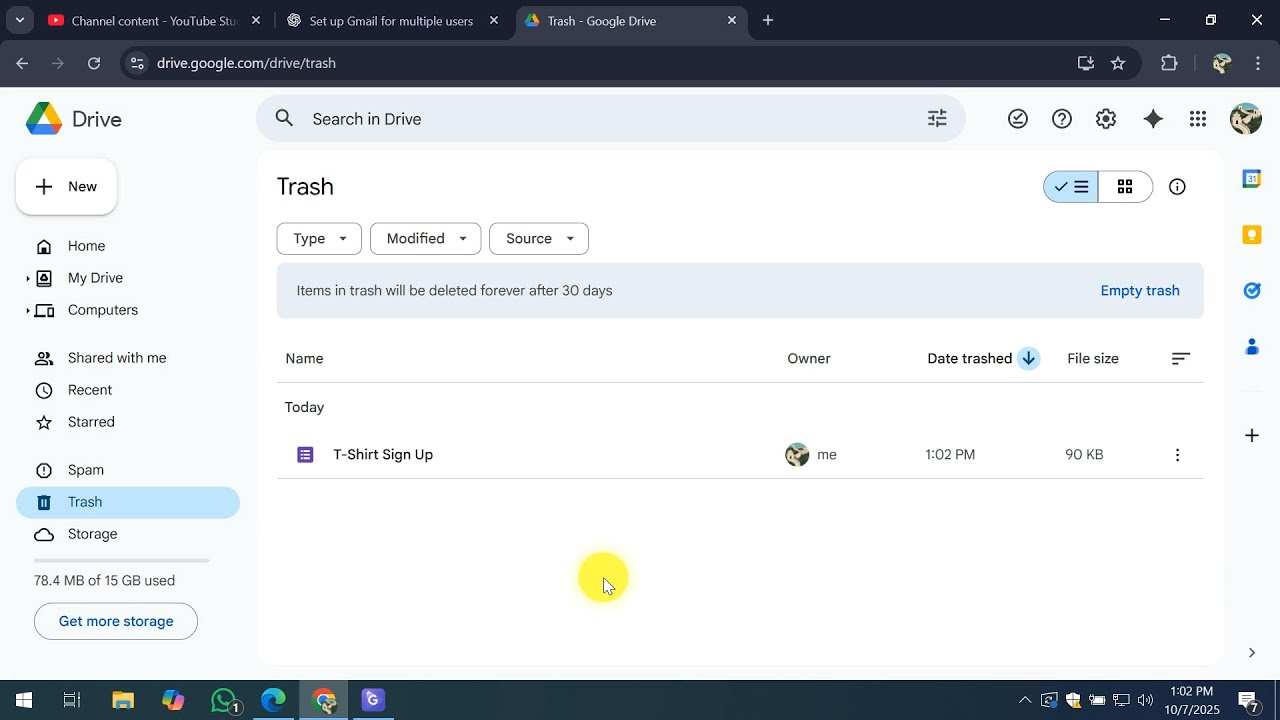The height and width of the screenshot is (720, 1280).
Task: Open the Storage section
Action: click(x=128, y=534)
